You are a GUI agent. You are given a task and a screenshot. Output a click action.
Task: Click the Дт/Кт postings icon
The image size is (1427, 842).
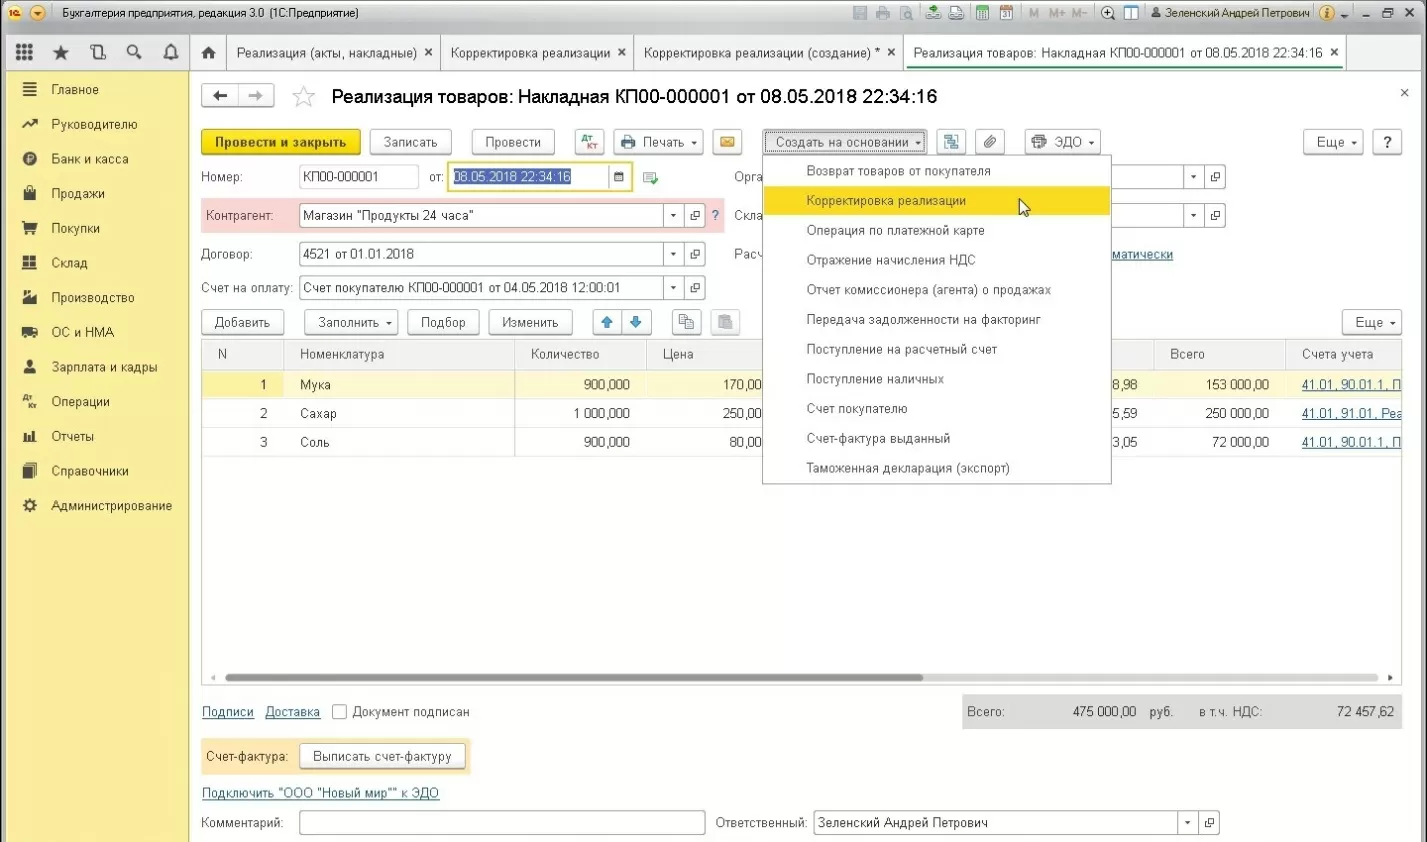589,142
